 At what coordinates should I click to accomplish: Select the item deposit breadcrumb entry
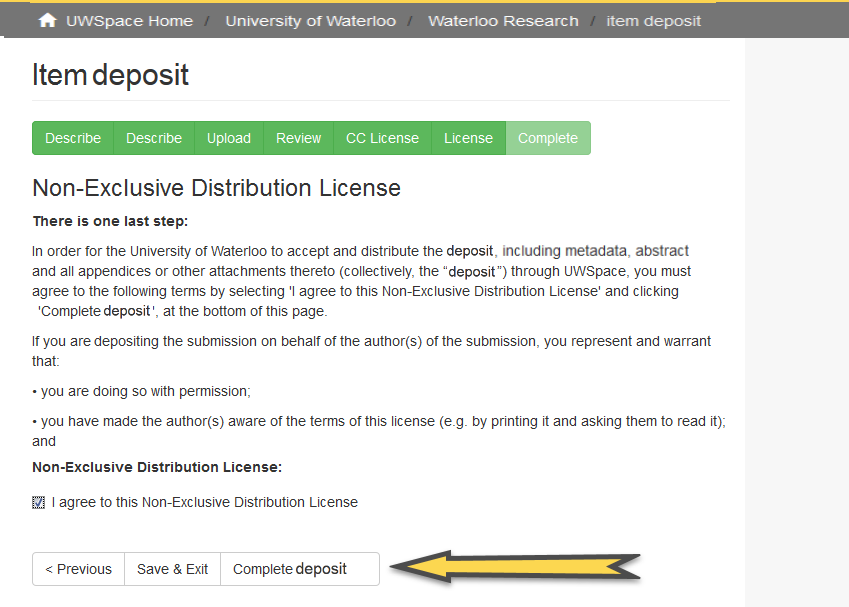click(x=653, y=19)
